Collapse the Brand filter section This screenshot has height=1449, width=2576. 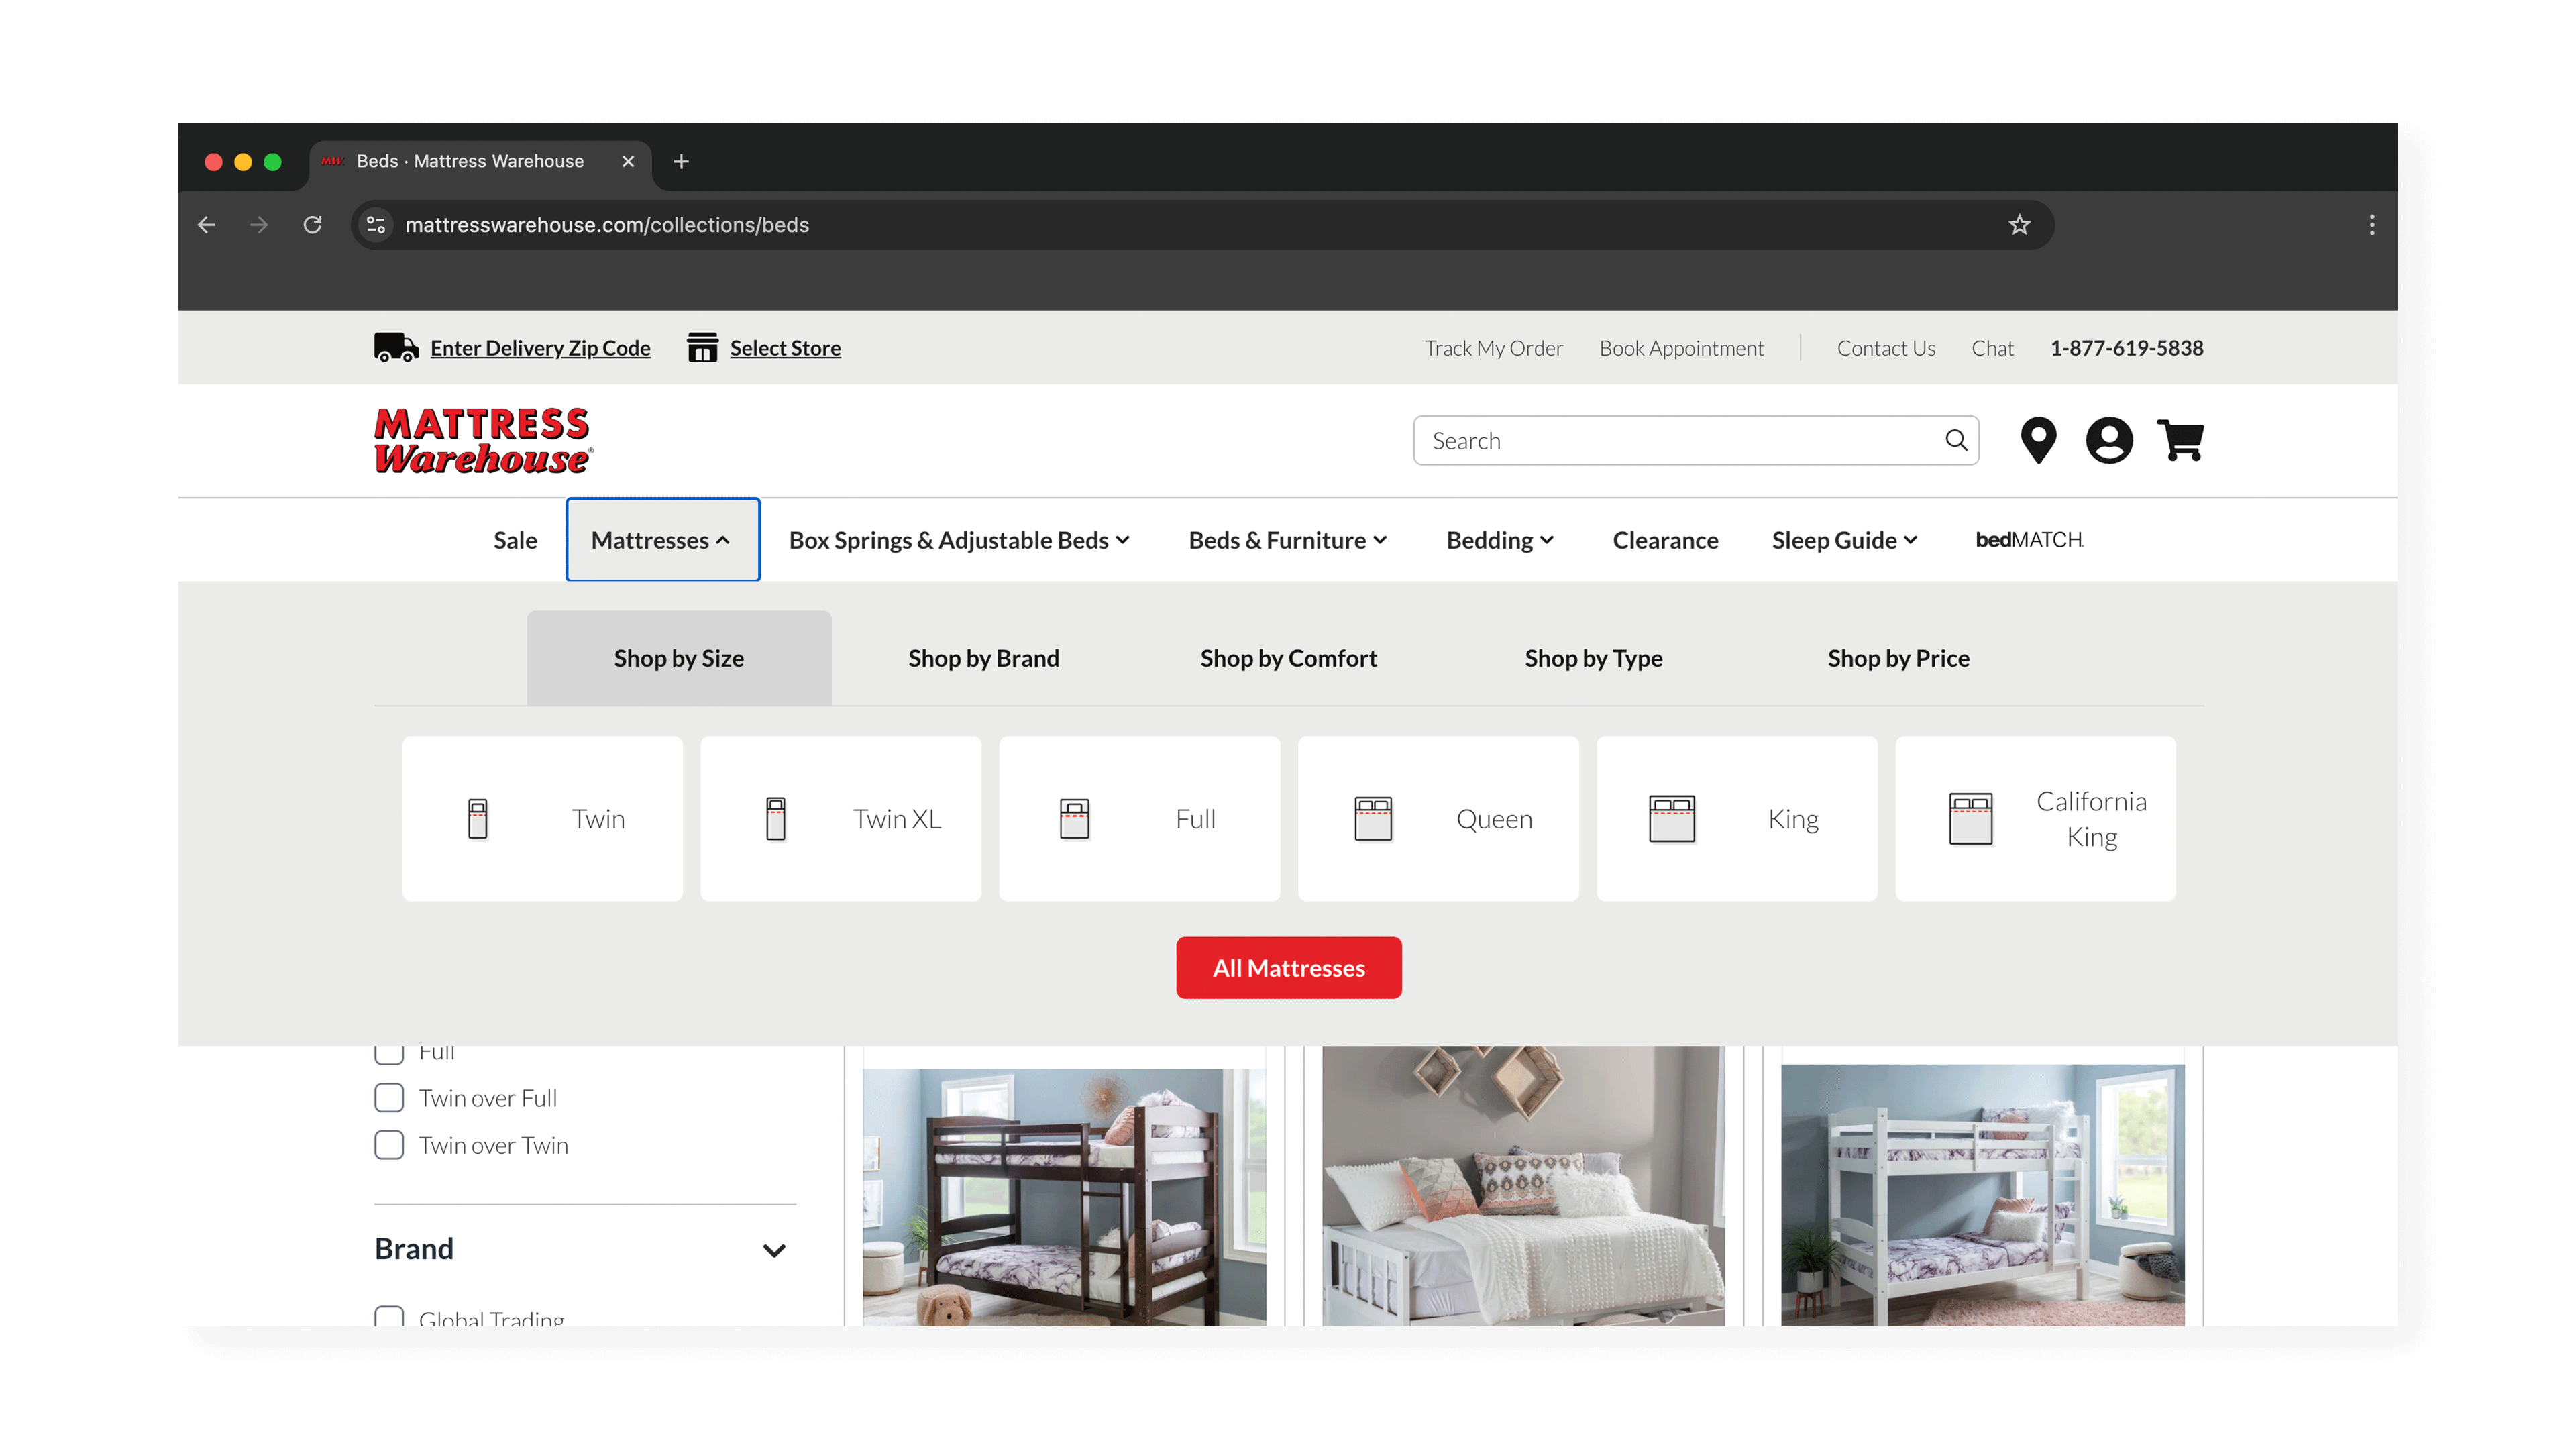pyautogui.click(x=773, y=1250)
